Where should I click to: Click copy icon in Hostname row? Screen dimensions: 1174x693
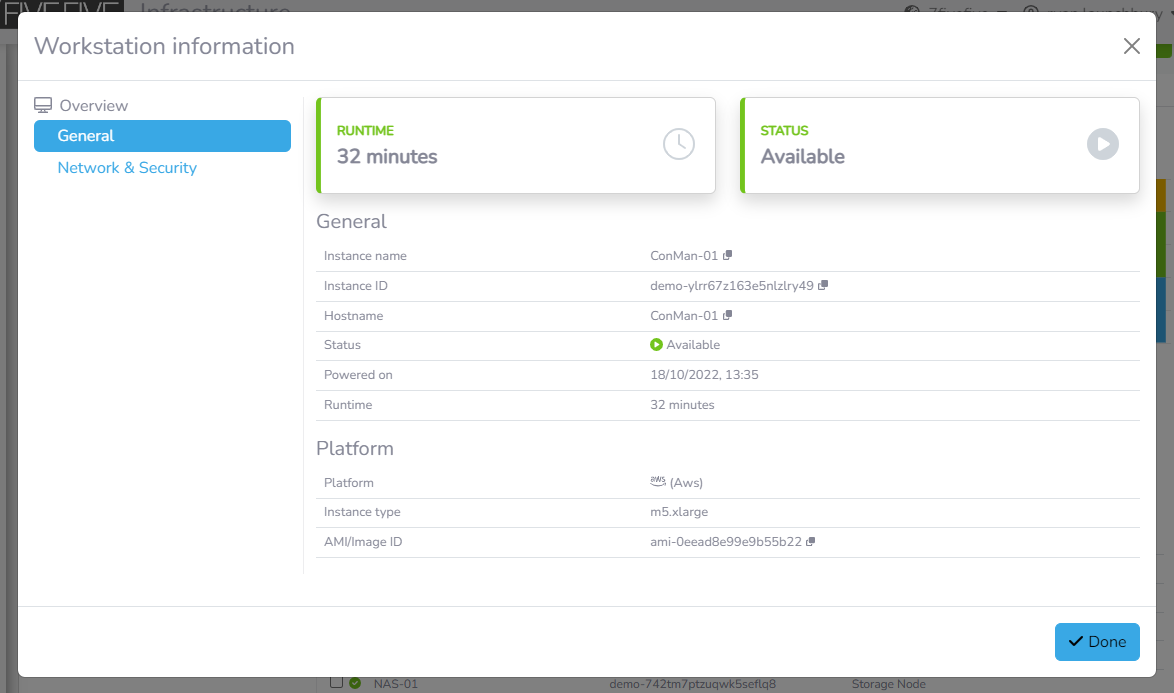pyautogui.click(x=728, y=316)
